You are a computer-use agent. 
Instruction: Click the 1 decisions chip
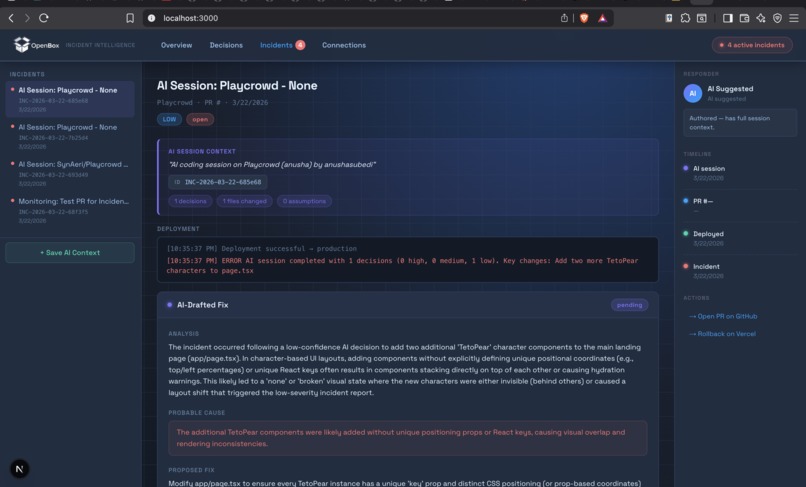(190, 201)
